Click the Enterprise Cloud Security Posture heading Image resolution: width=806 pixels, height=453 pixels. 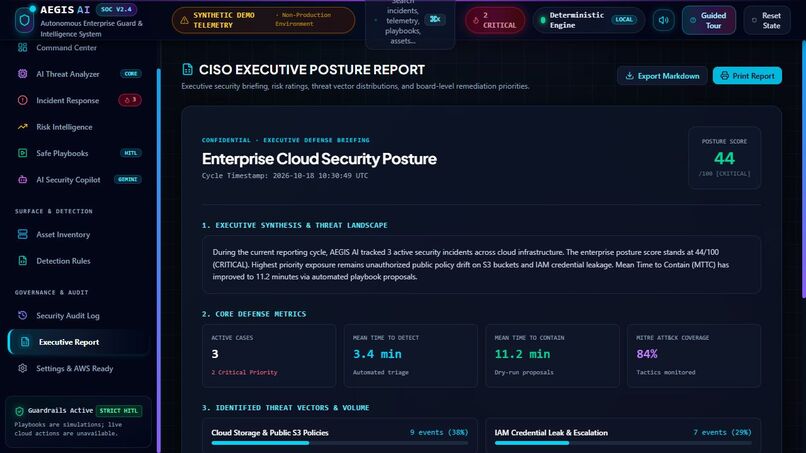click(x=319, y=159)
